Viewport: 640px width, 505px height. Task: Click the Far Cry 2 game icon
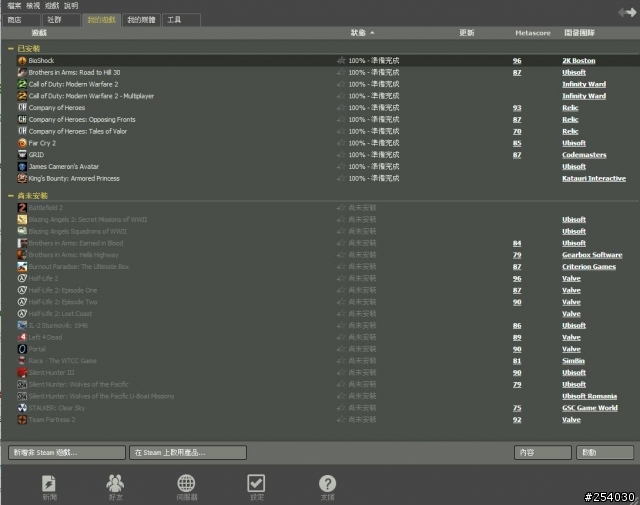pyautogui.click(x=22, y=143)
